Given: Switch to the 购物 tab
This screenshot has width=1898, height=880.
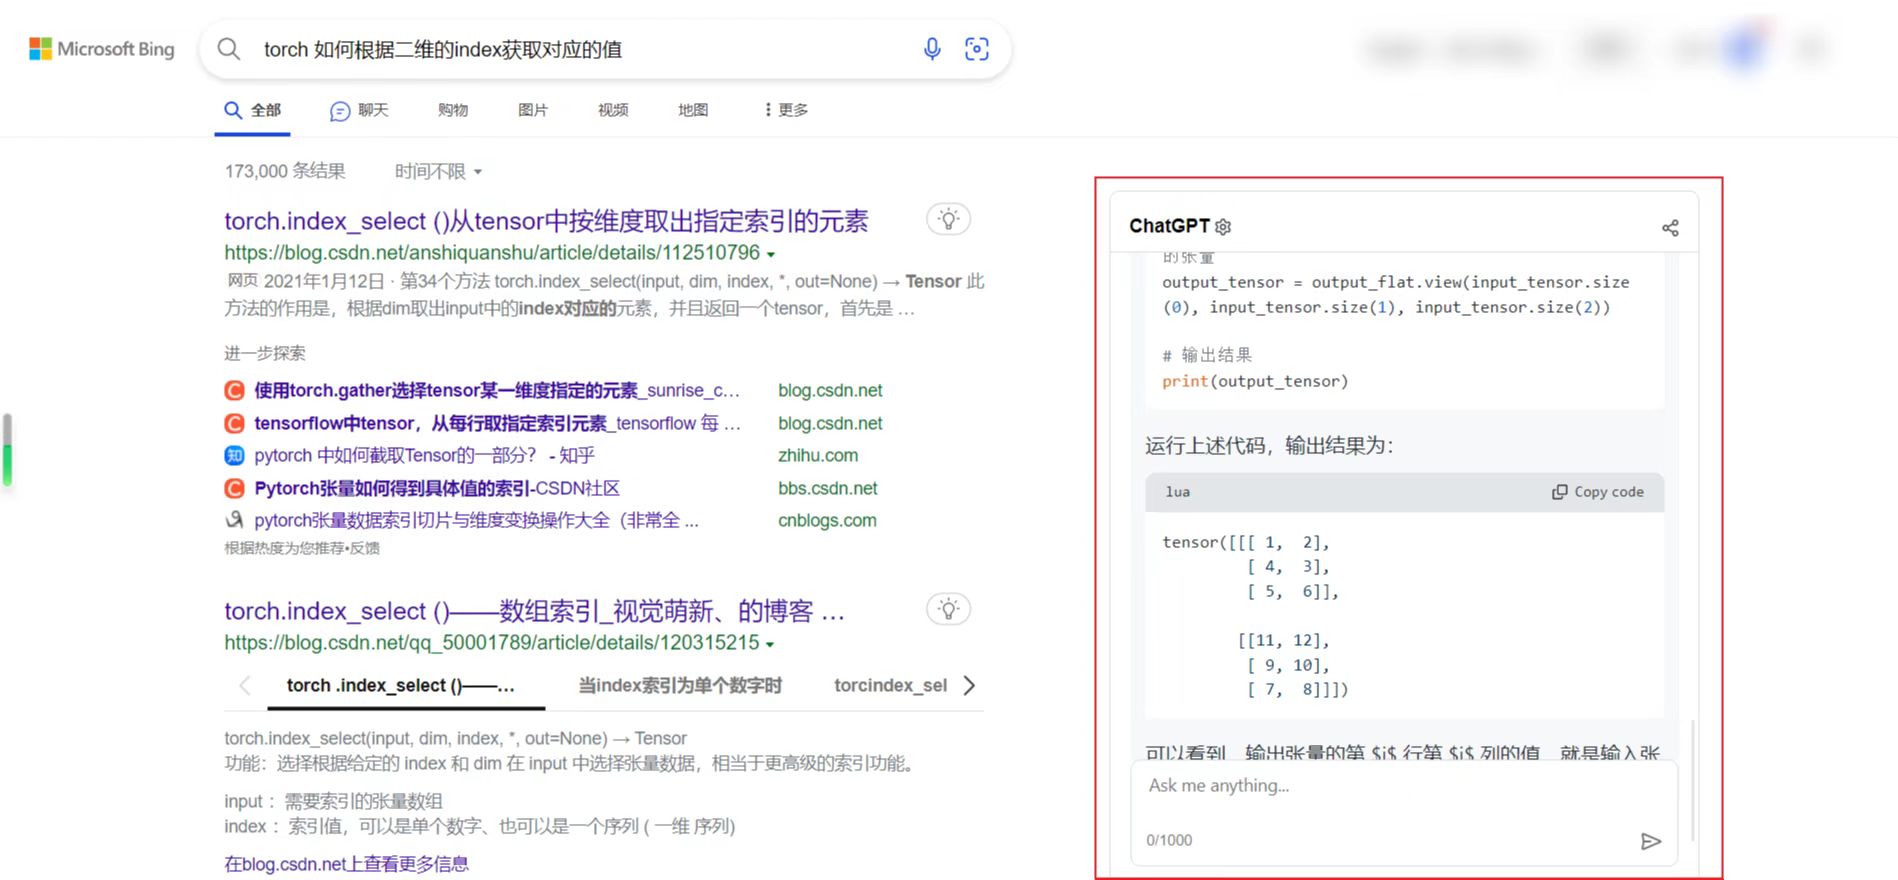Looking at the screenshot, I should click(453, 110).
